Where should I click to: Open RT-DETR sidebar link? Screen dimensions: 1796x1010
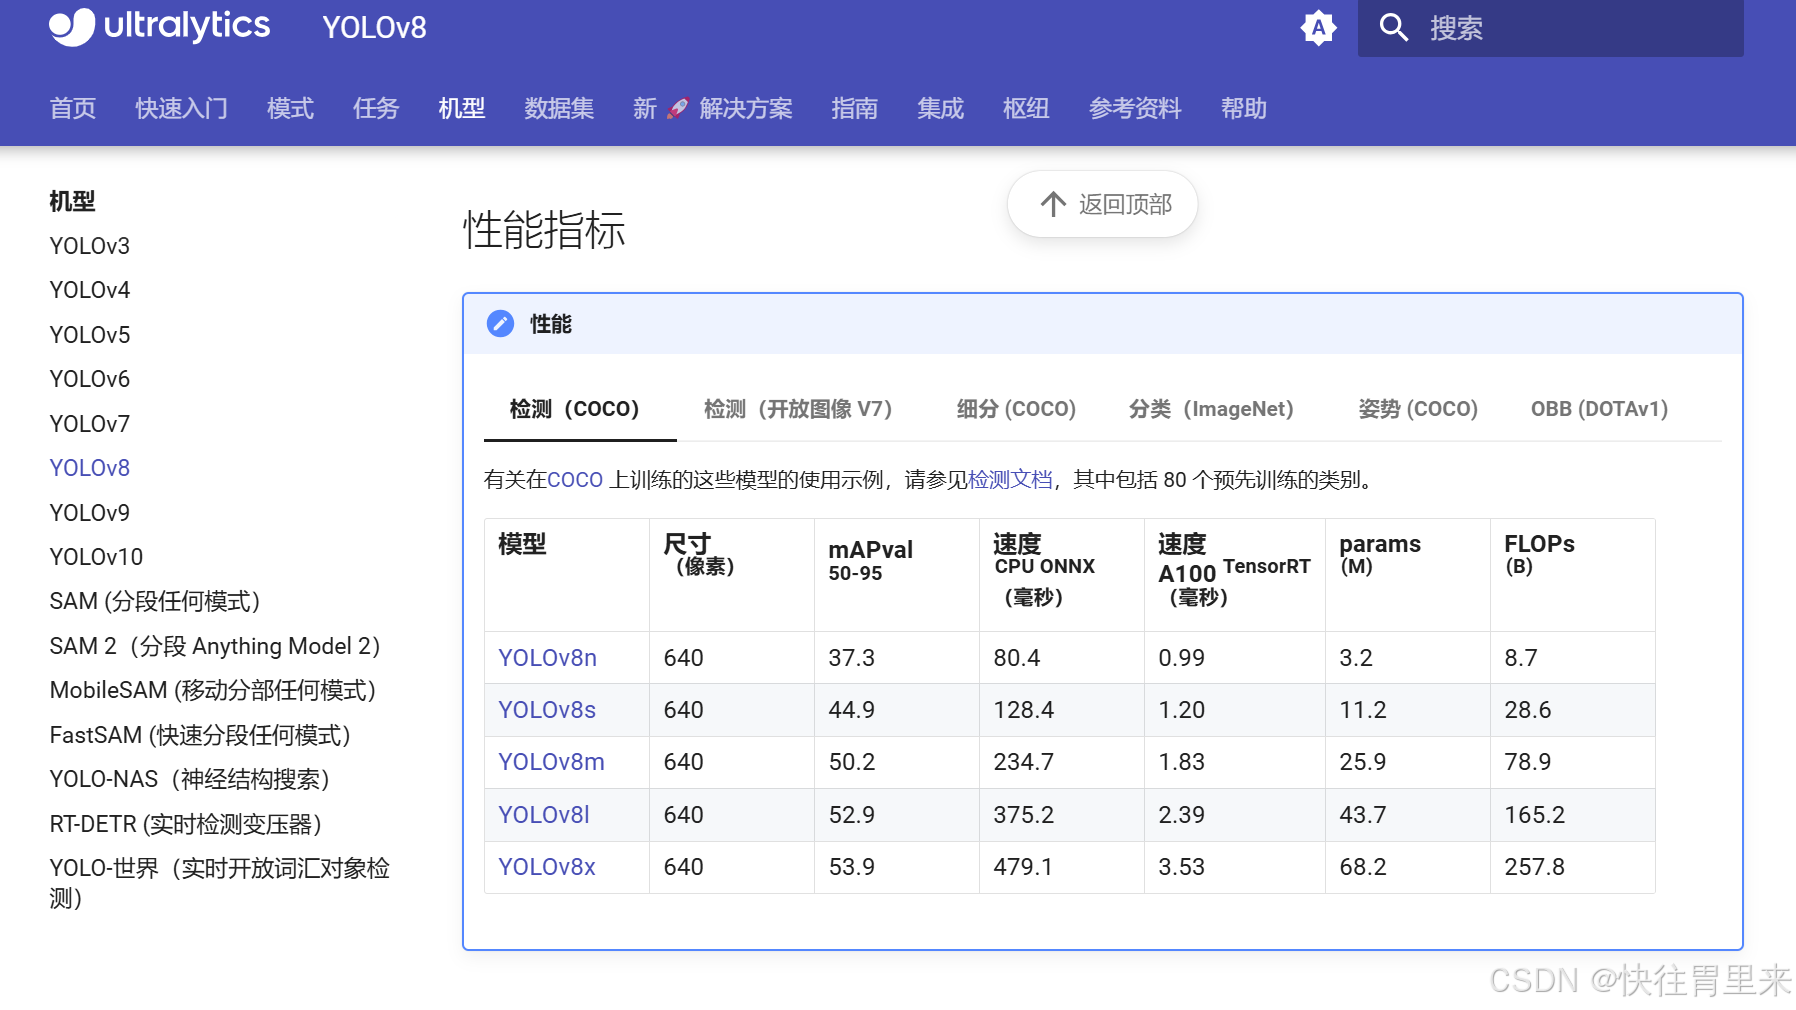point(186,824)
